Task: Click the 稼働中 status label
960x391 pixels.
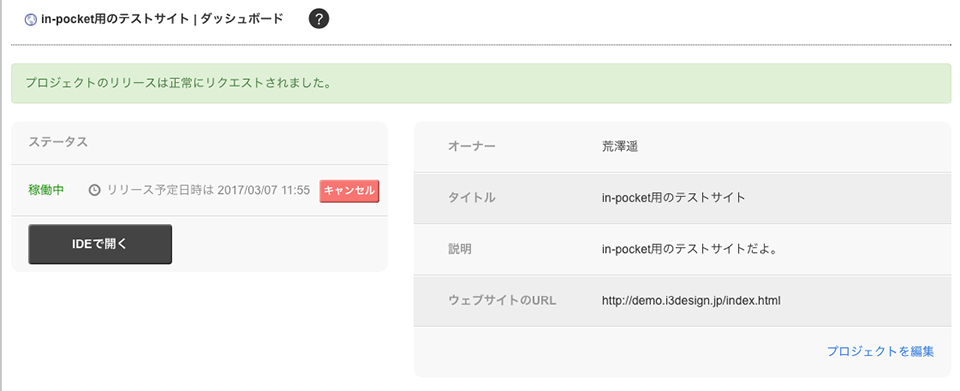Action: point(46,190)
